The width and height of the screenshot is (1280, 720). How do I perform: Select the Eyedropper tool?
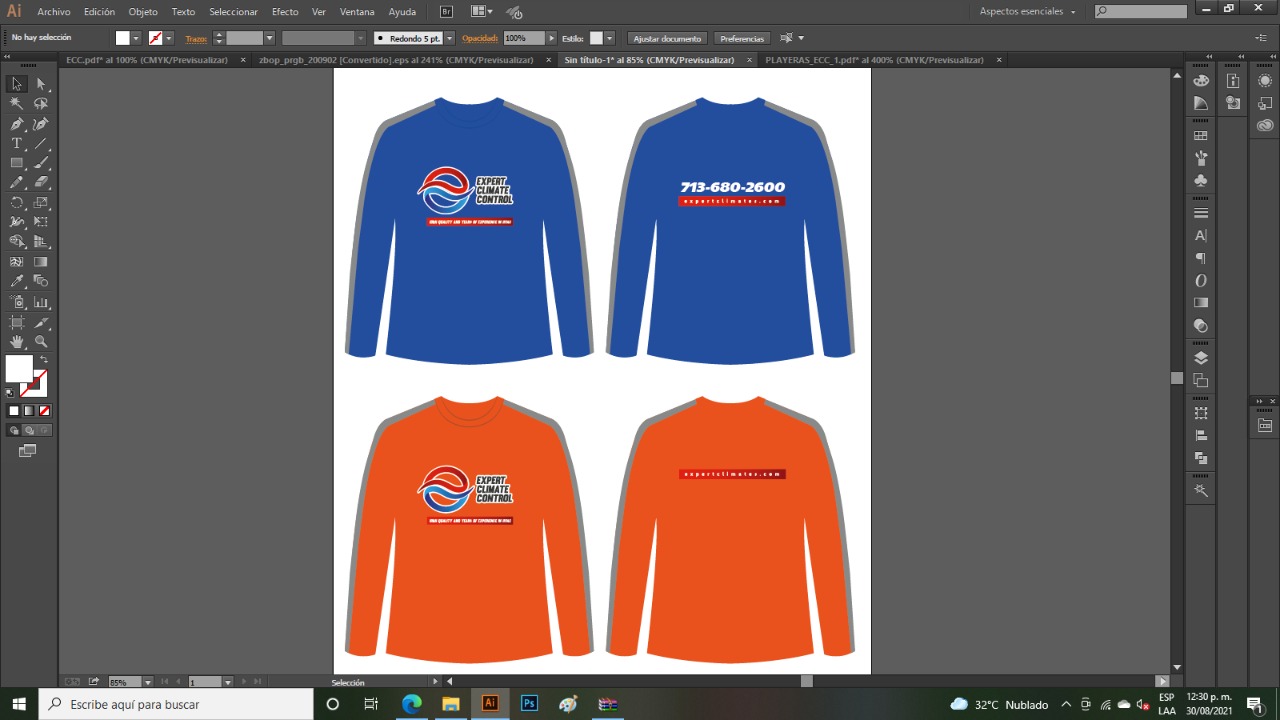(17, 282)
